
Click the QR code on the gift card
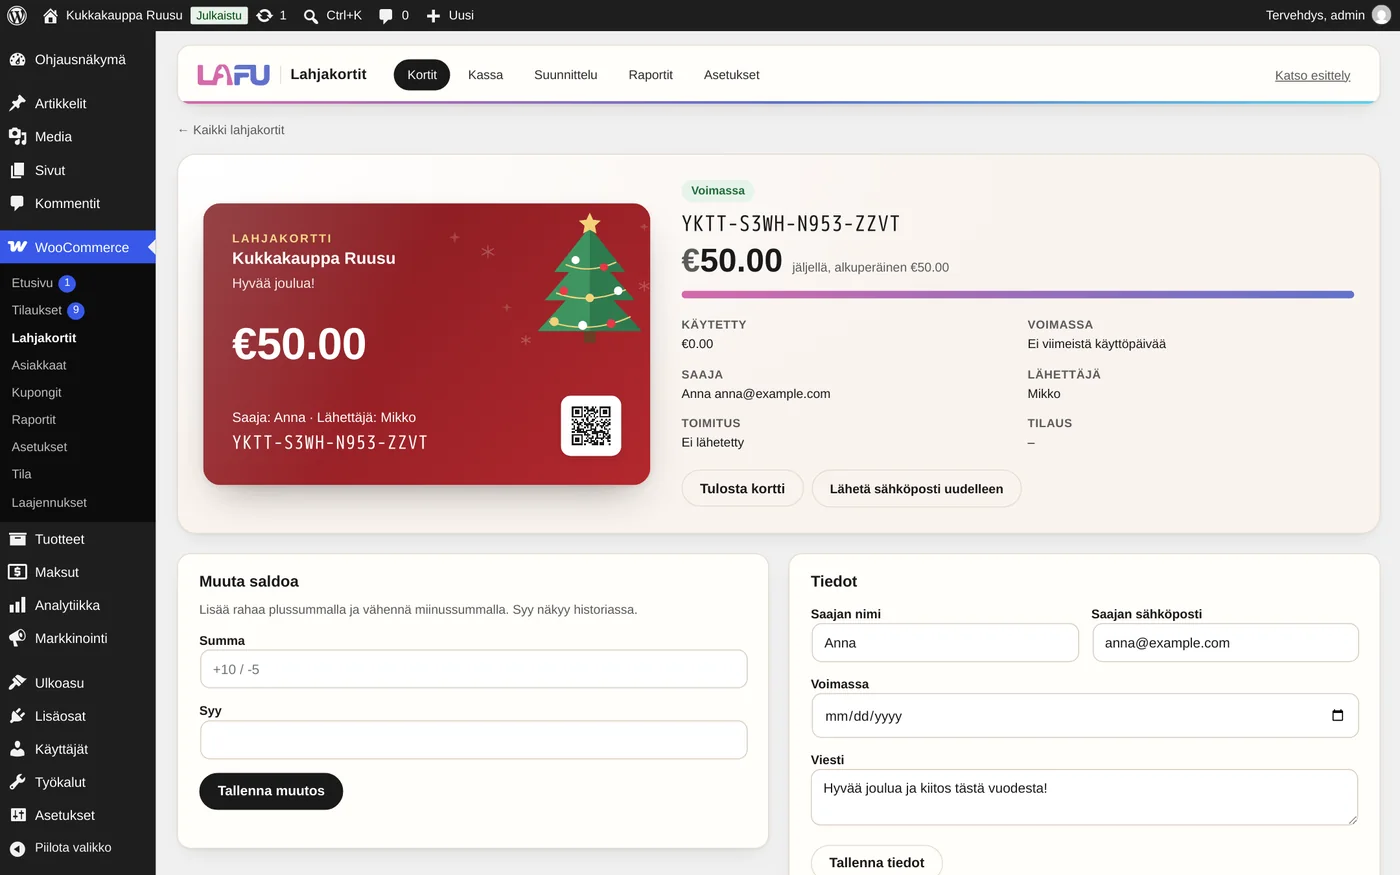tap(591, 426)
